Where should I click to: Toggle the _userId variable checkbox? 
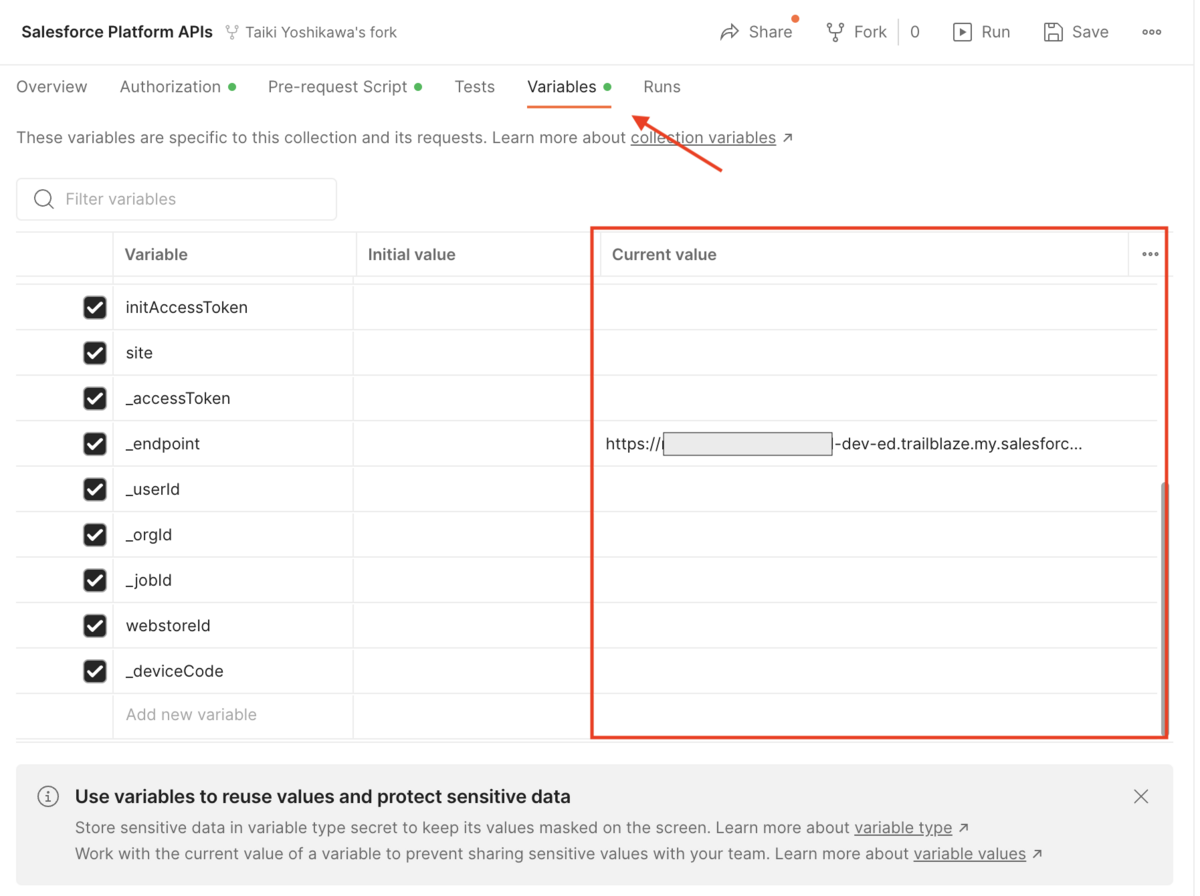coord(95,489)
